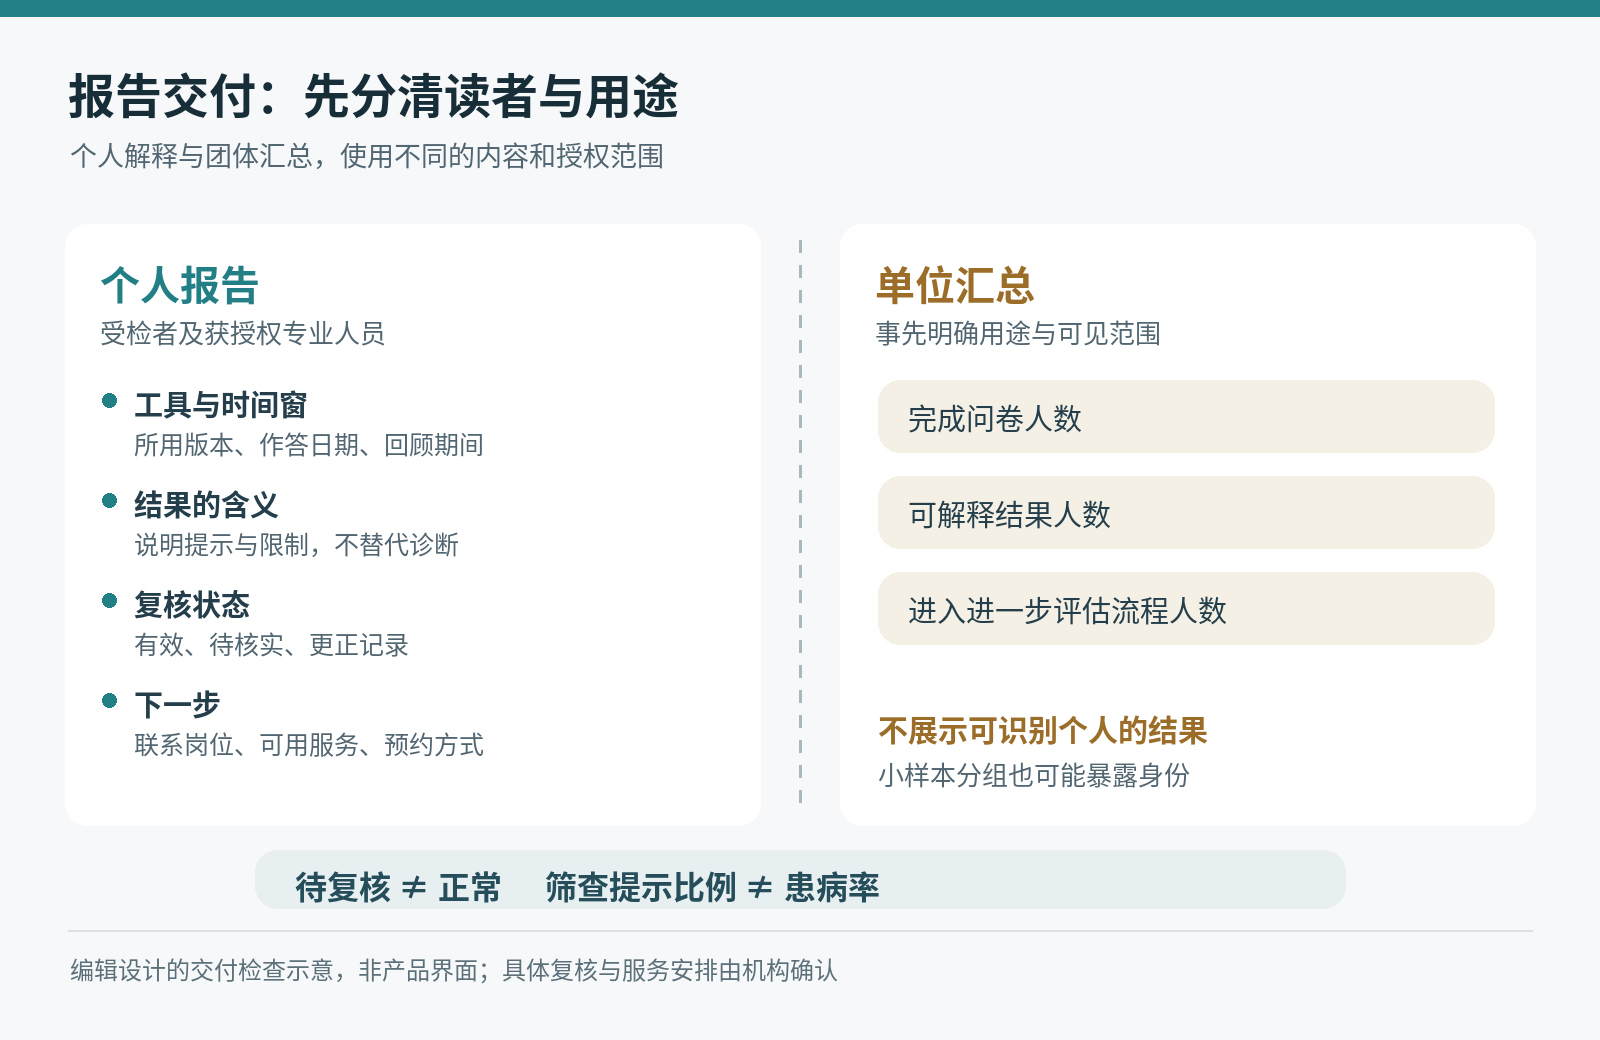Select the 个人报告 heading
Viewport: 1600px width, 1040px height.
click(180, 285)
